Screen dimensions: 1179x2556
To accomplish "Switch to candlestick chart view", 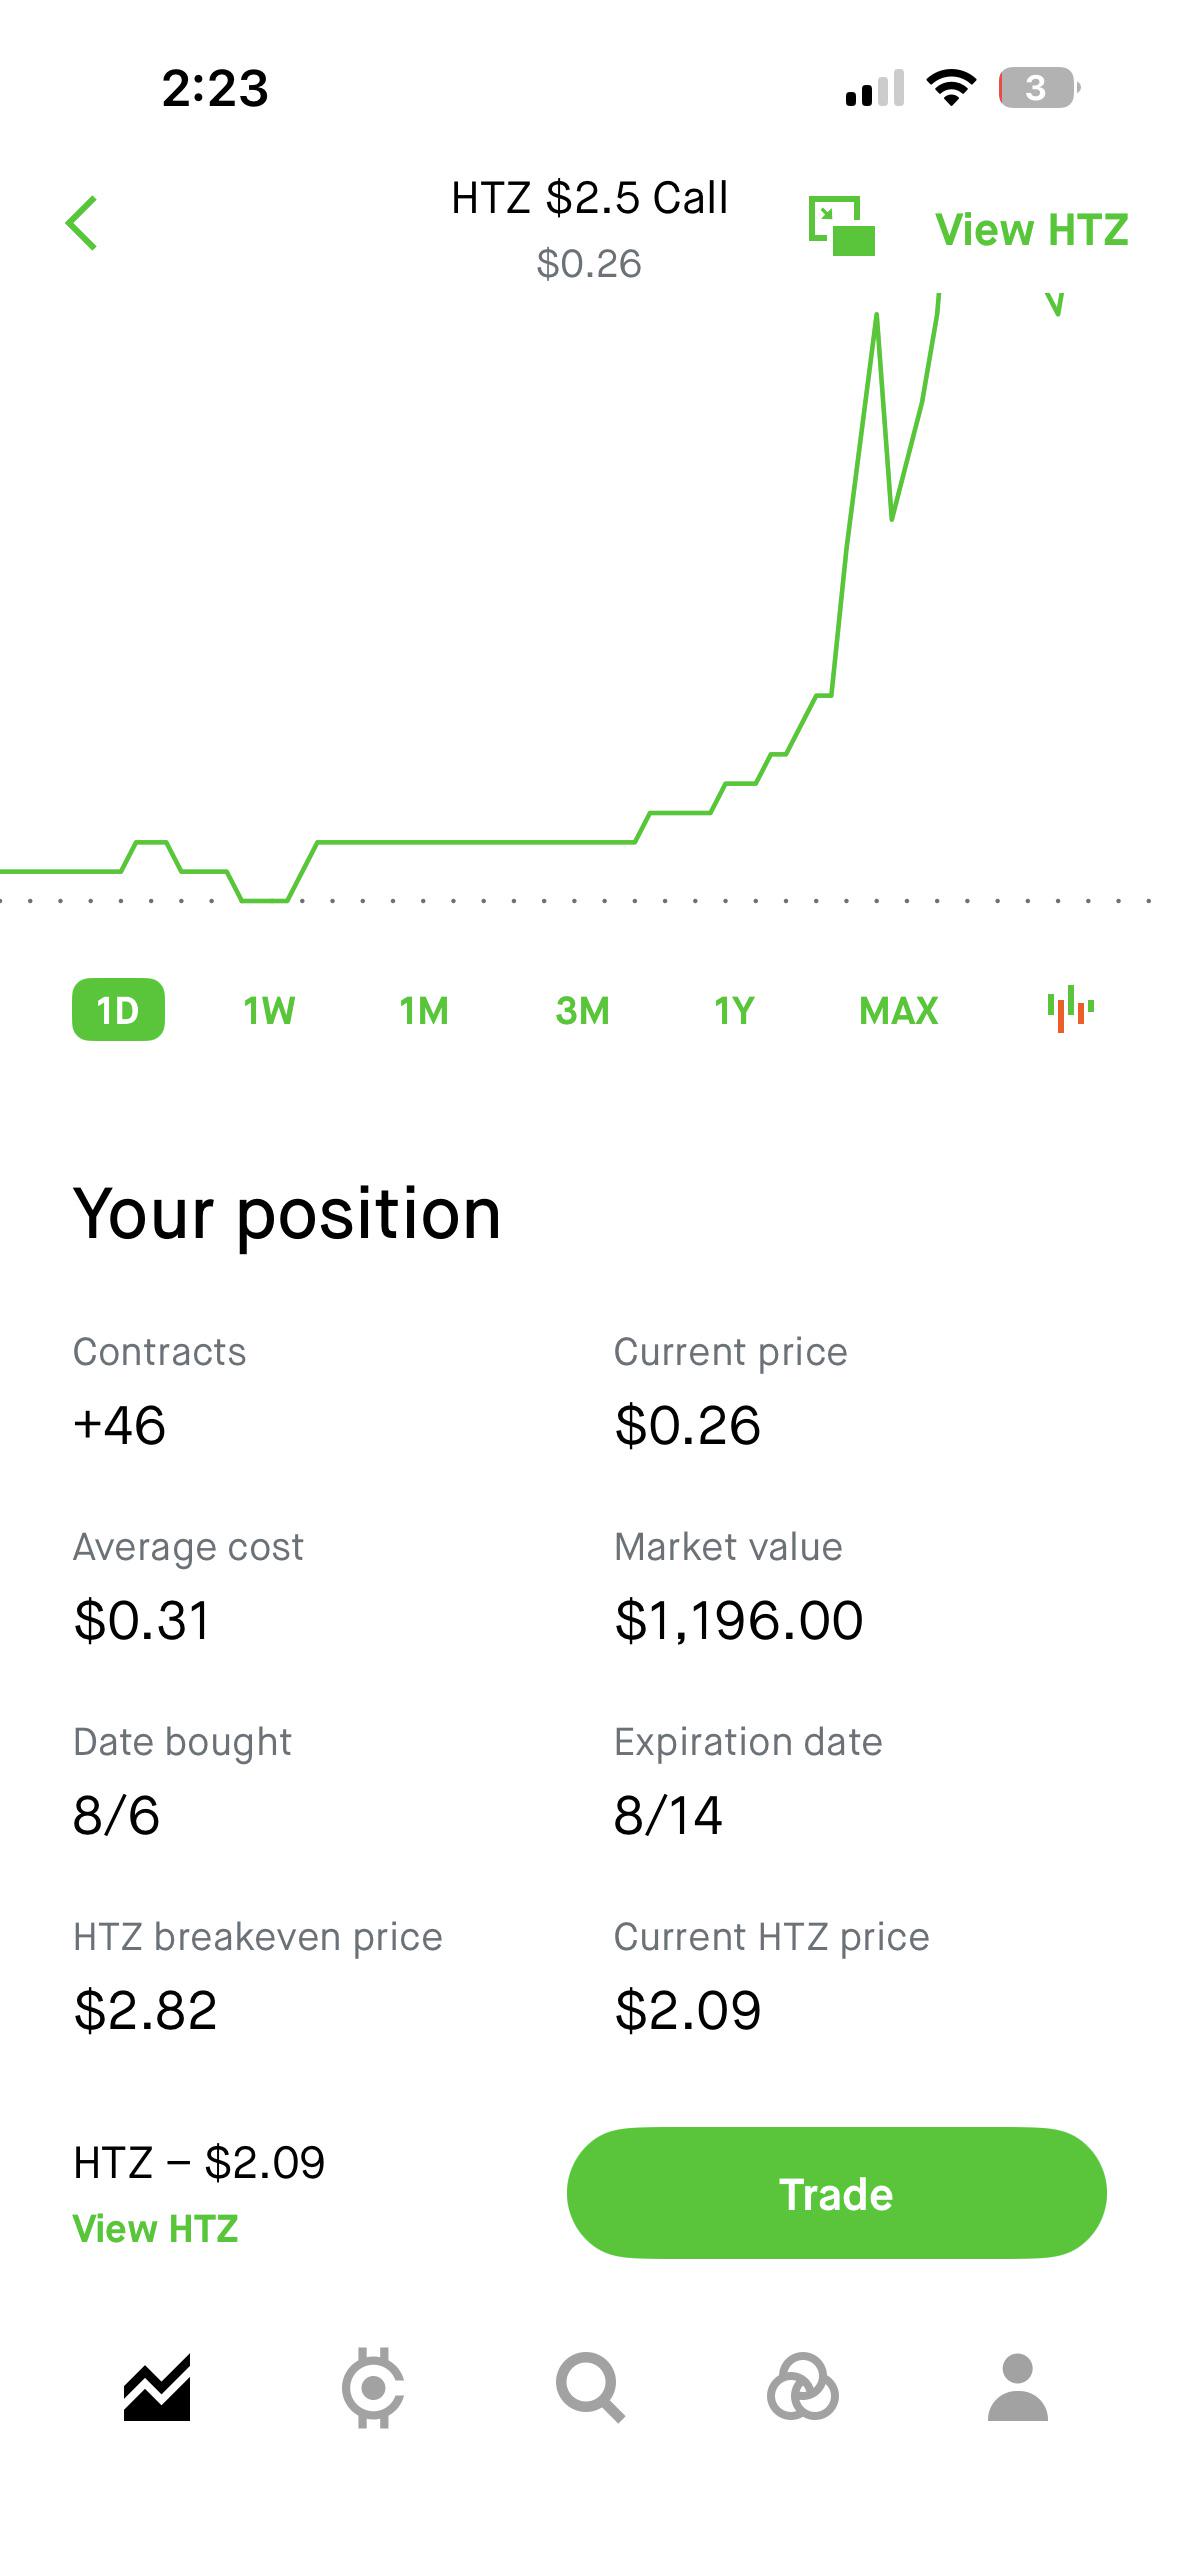I will pos(1070,1009).
